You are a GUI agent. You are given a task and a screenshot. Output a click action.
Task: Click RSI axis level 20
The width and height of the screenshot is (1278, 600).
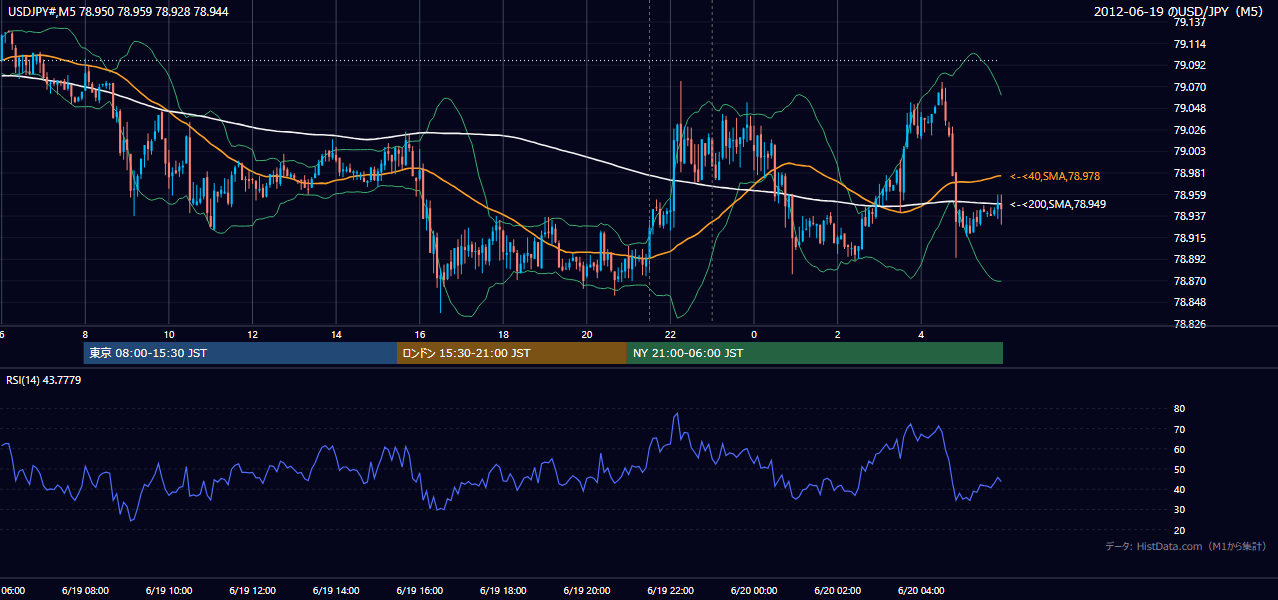(x=1179, y=530)
